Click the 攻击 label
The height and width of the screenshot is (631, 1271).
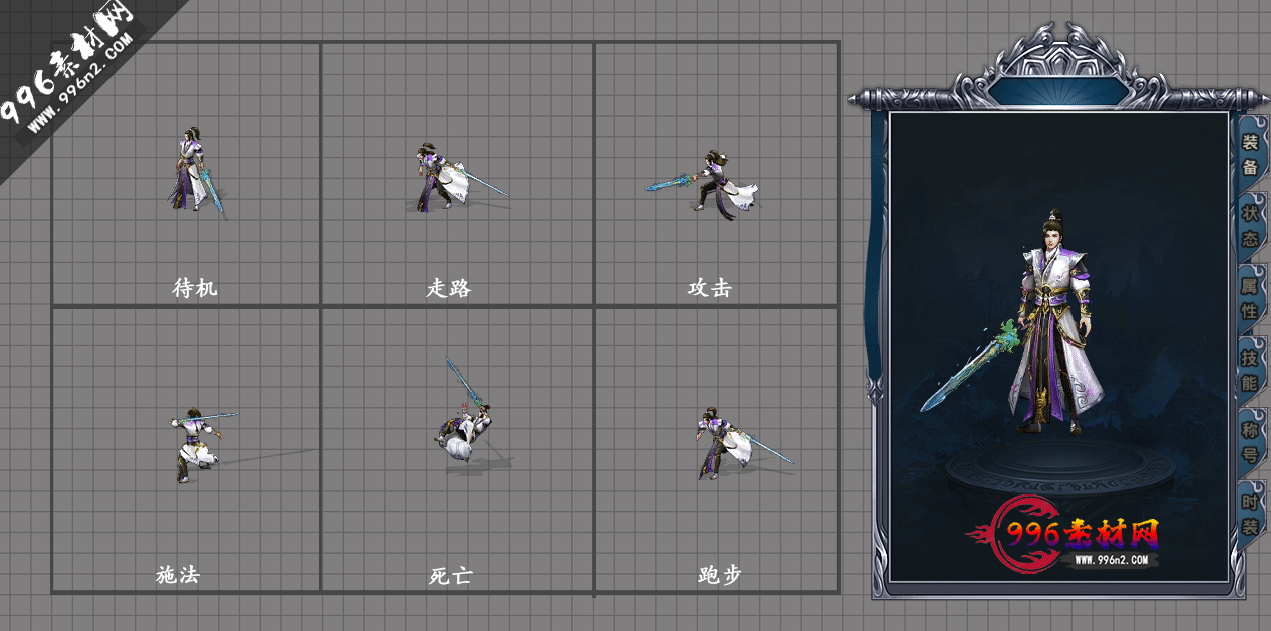click(x=710, y=288)
